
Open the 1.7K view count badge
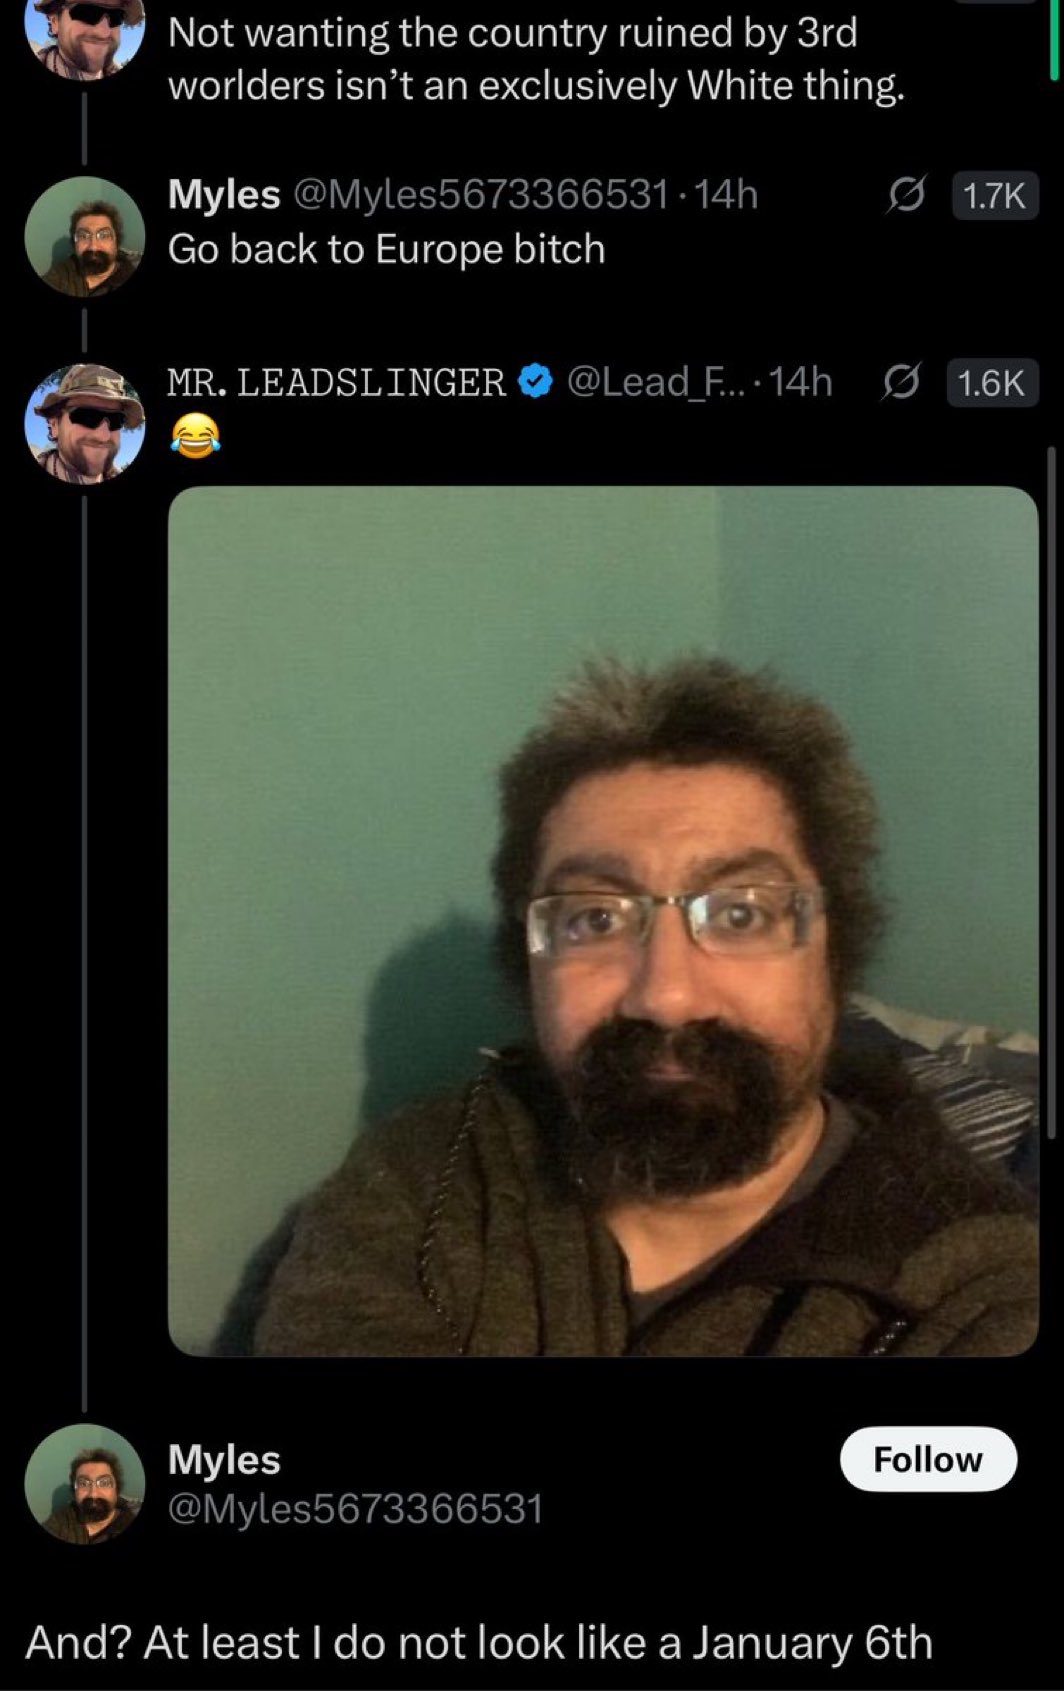coord(994,195)
